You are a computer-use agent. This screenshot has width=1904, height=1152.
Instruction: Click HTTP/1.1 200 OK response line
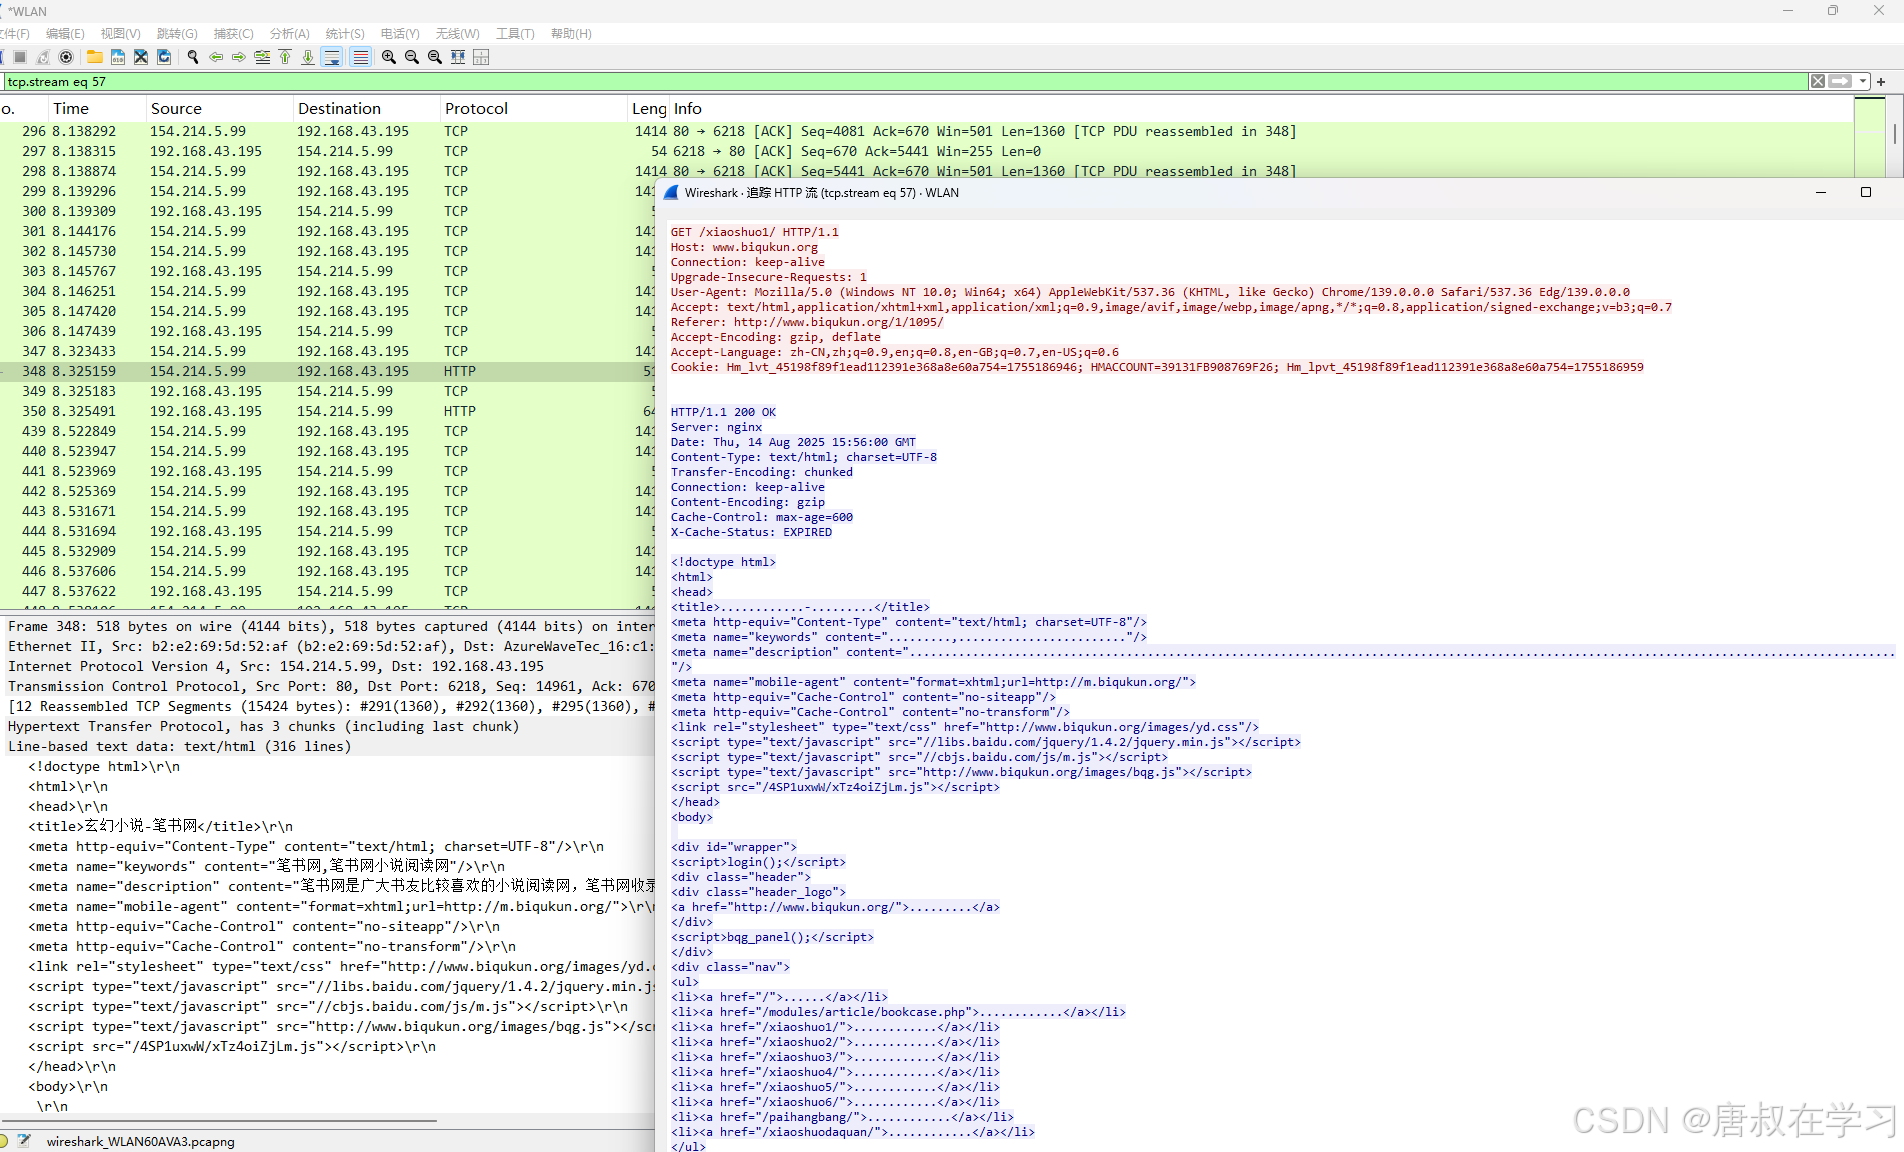723,412
